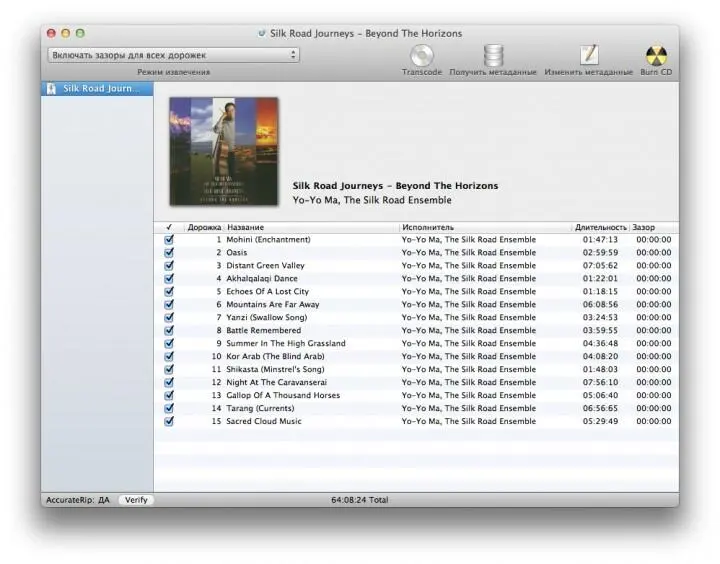Uncheck Summer In The High Grassland checkbox

point(169,343)
